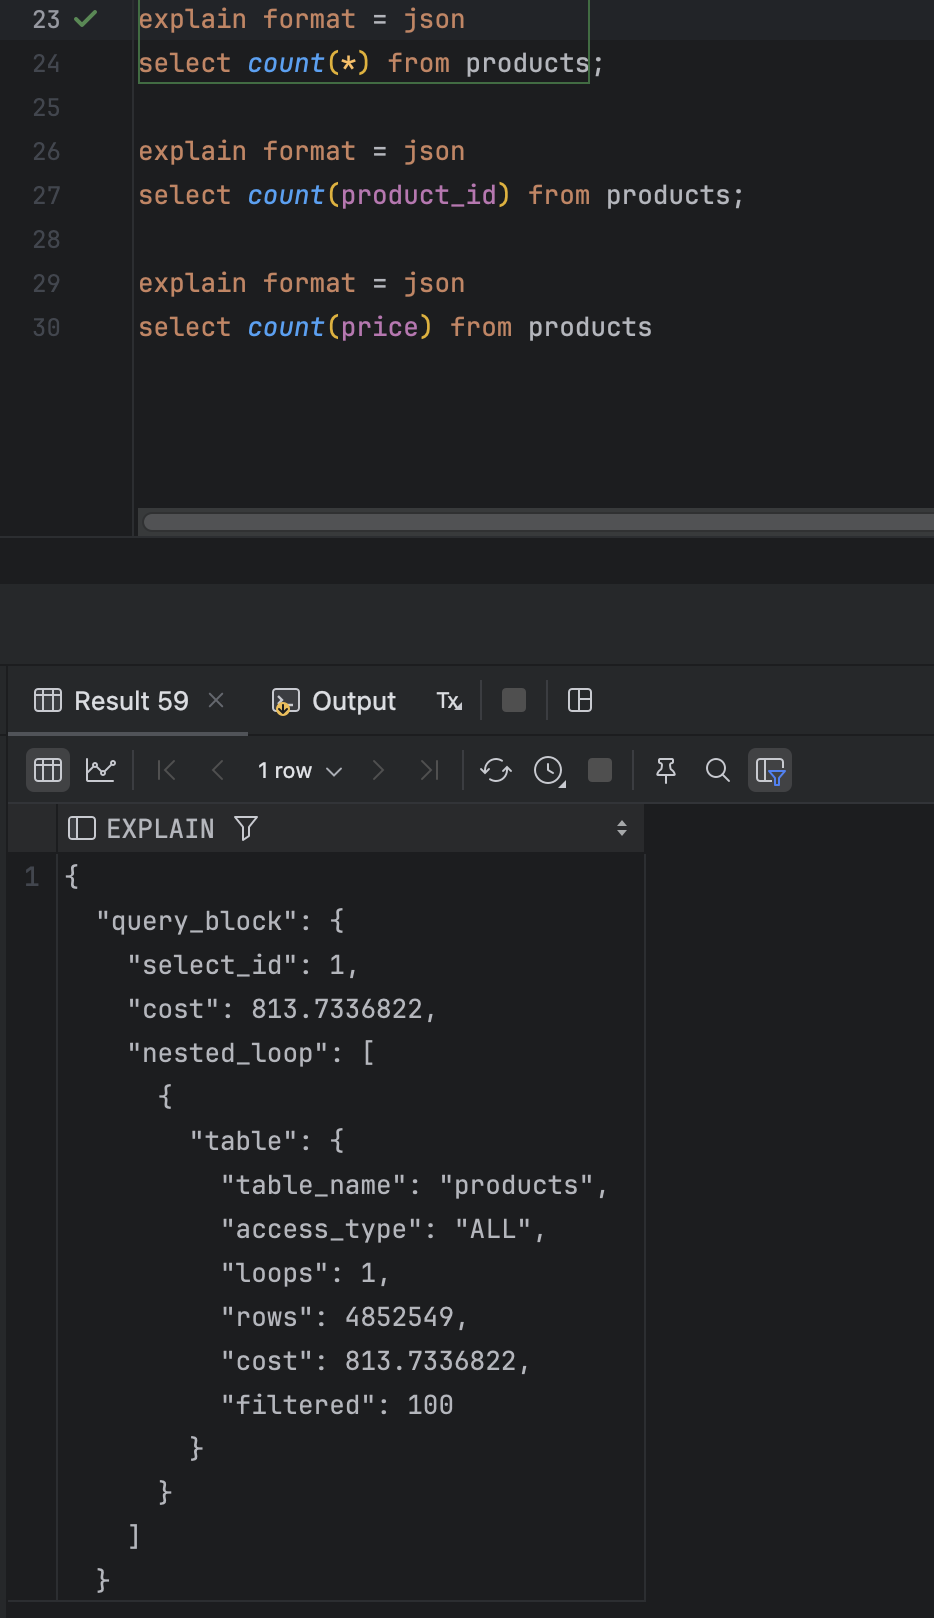Select result row number 1
This screenshot has width=934, height=1618.
coord(32,877)
